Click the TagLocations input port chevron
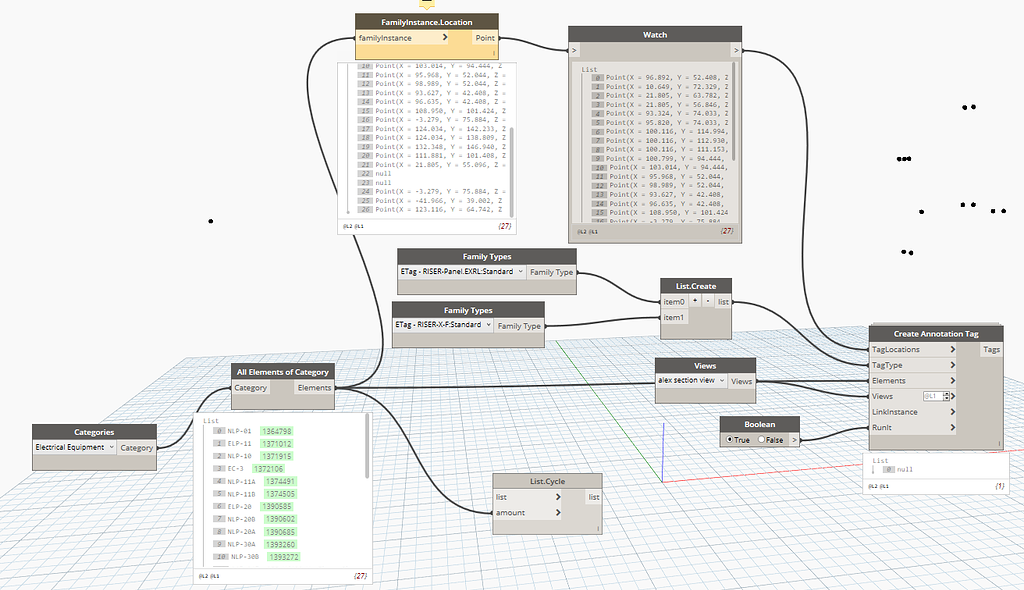The width and height of the screenshot is (1024, 590). point(953,349)
